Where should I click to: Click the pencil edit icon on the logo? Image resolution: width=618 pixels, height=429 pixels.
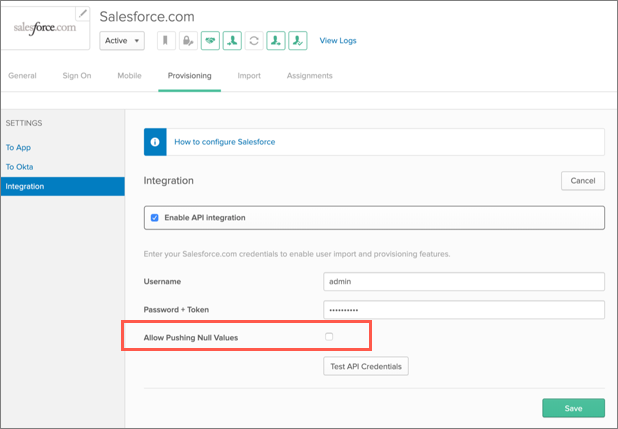(x=82, y=14)
